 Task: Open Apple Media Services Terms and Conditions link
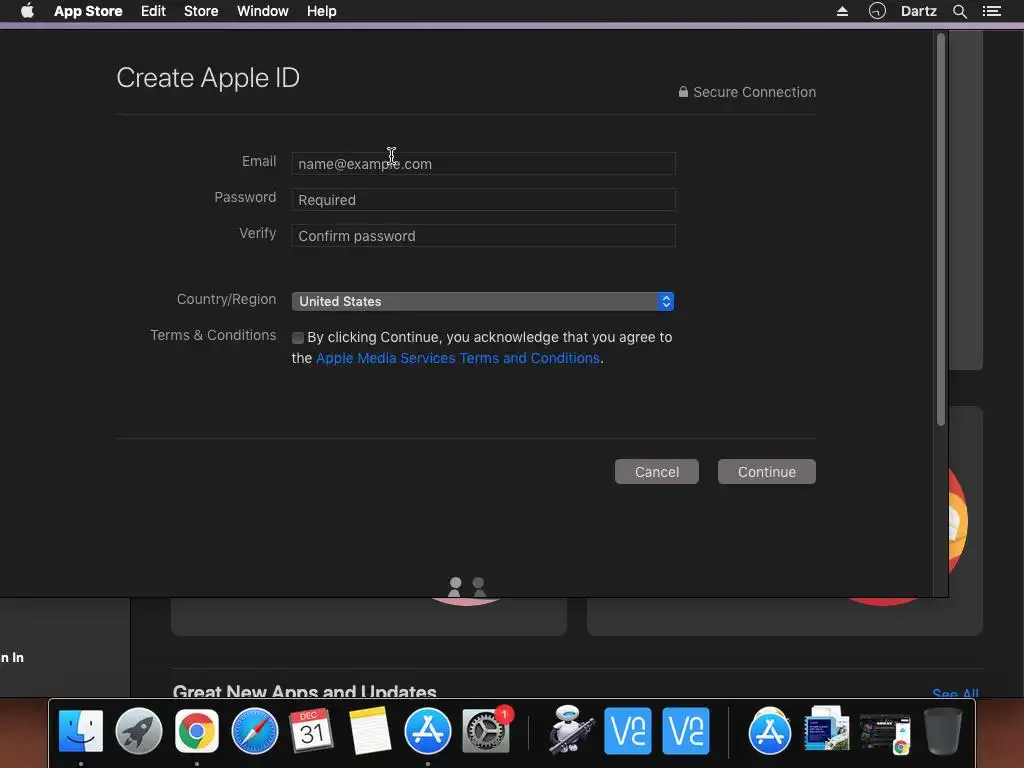[458, 358]
